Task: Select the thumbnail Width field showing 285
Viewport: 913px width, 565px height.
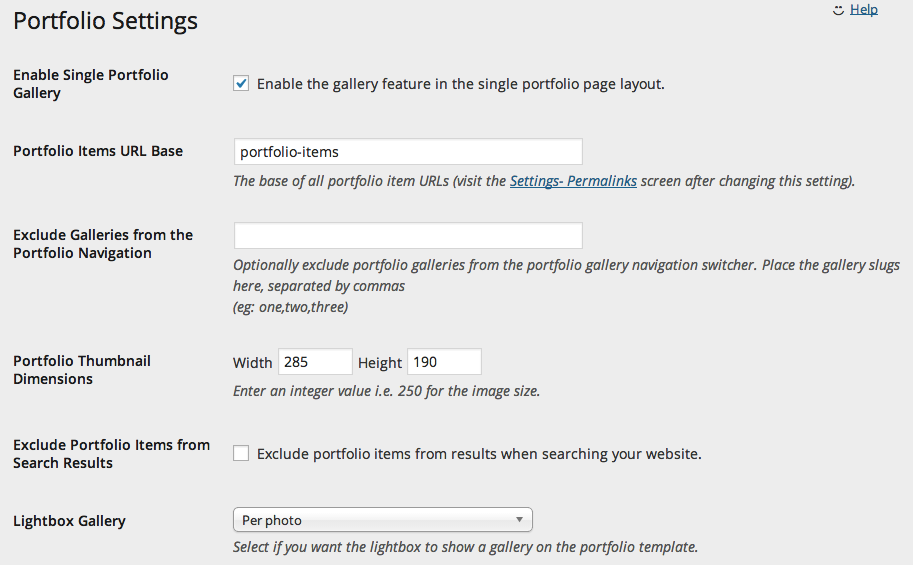Action: tap(315, 362)
